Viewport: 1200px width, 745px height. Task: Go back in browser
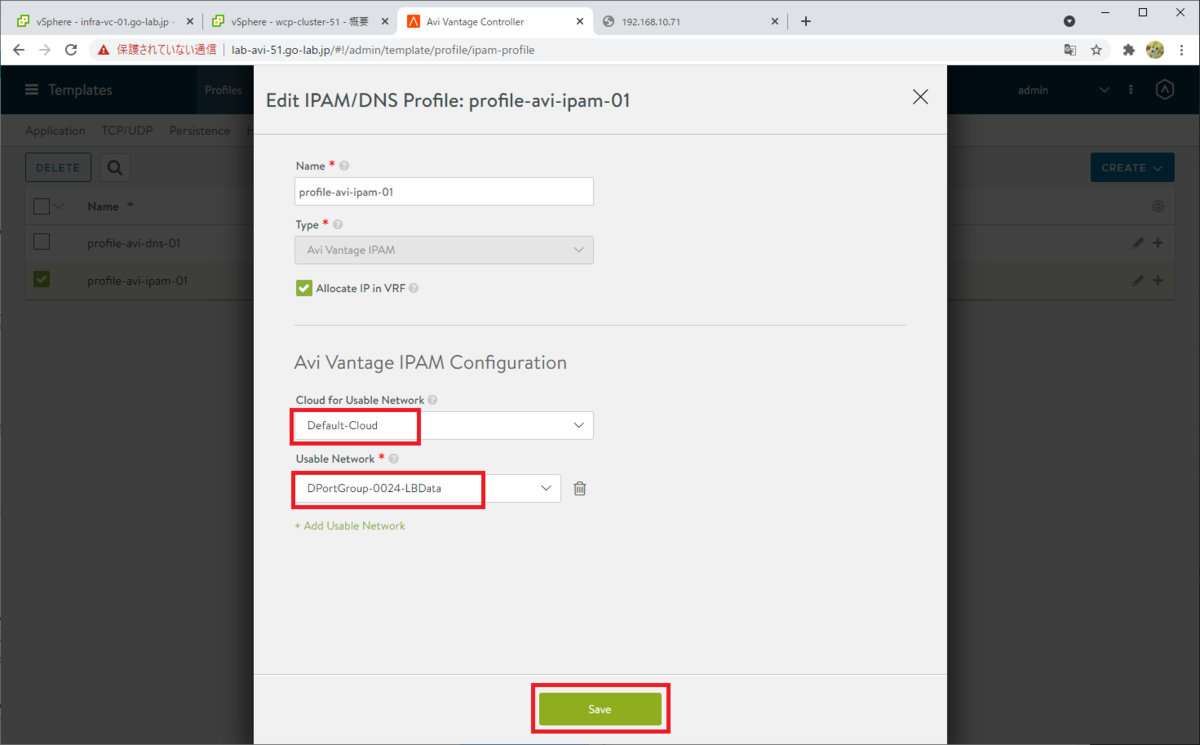point(18,50)
